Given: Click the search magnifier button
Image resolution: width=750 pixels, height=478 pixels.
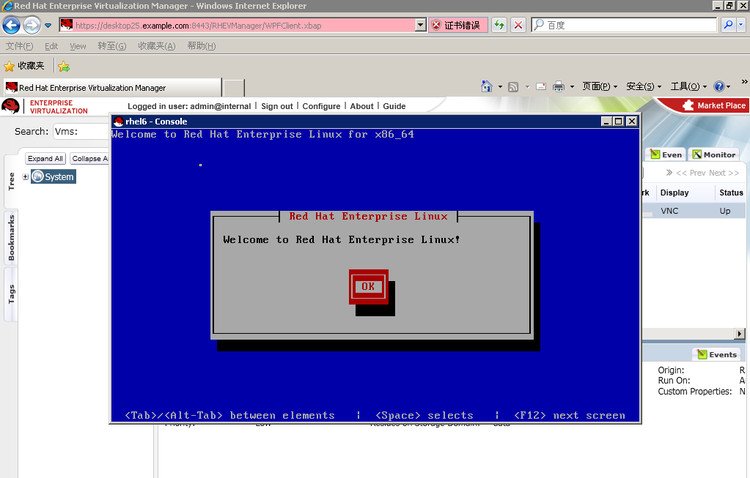Looking at the screenshot, I should (728, 25).
